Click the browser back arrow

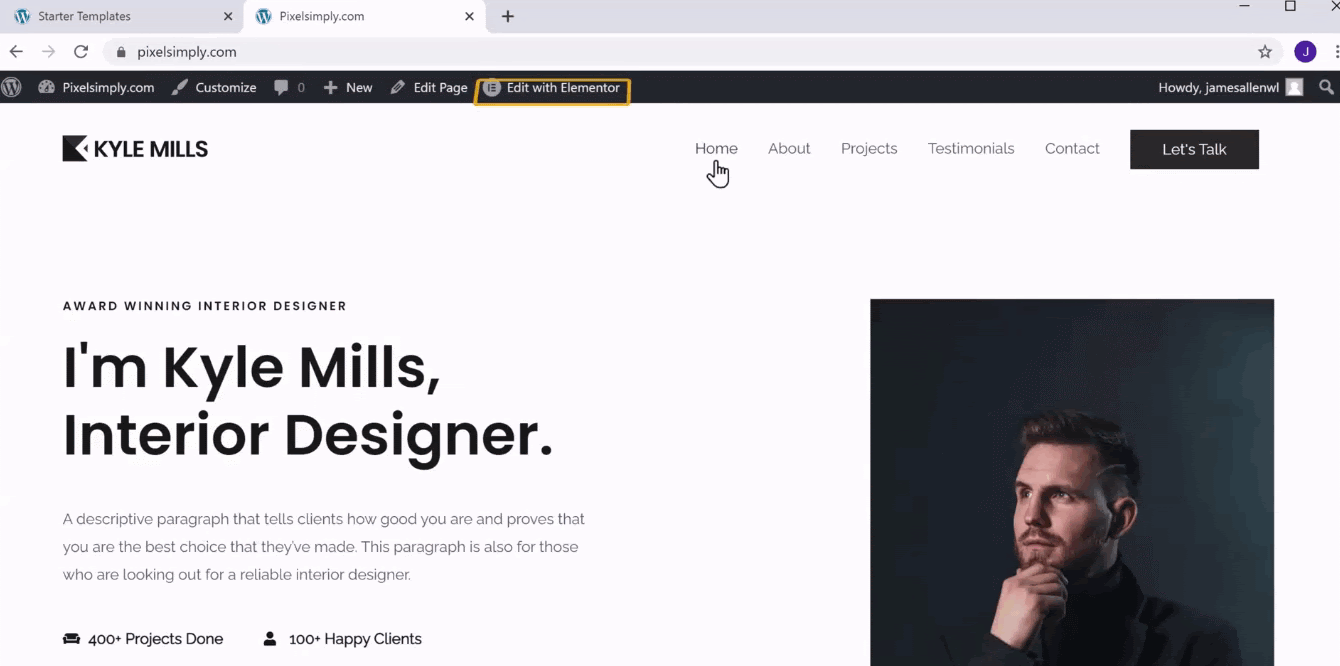(16, 52)
